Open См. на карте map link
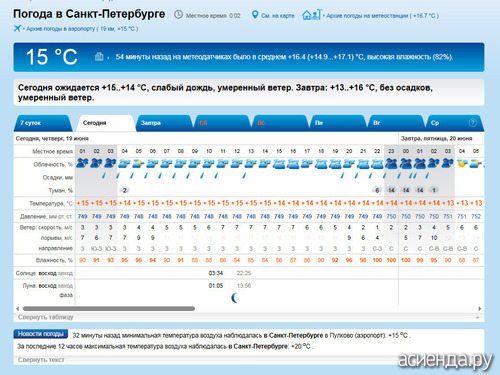Screen dimensions: 500x375 [x=278, y=16]
